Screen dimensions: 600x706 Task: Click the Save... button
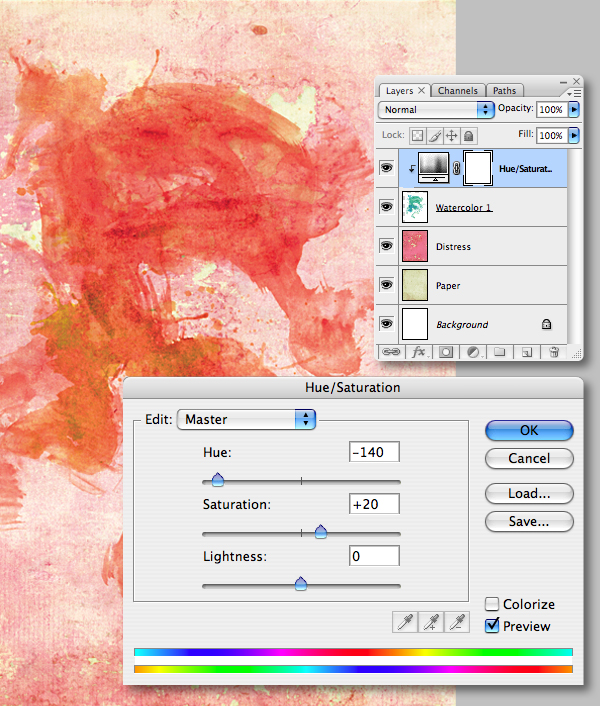point(529,521)
